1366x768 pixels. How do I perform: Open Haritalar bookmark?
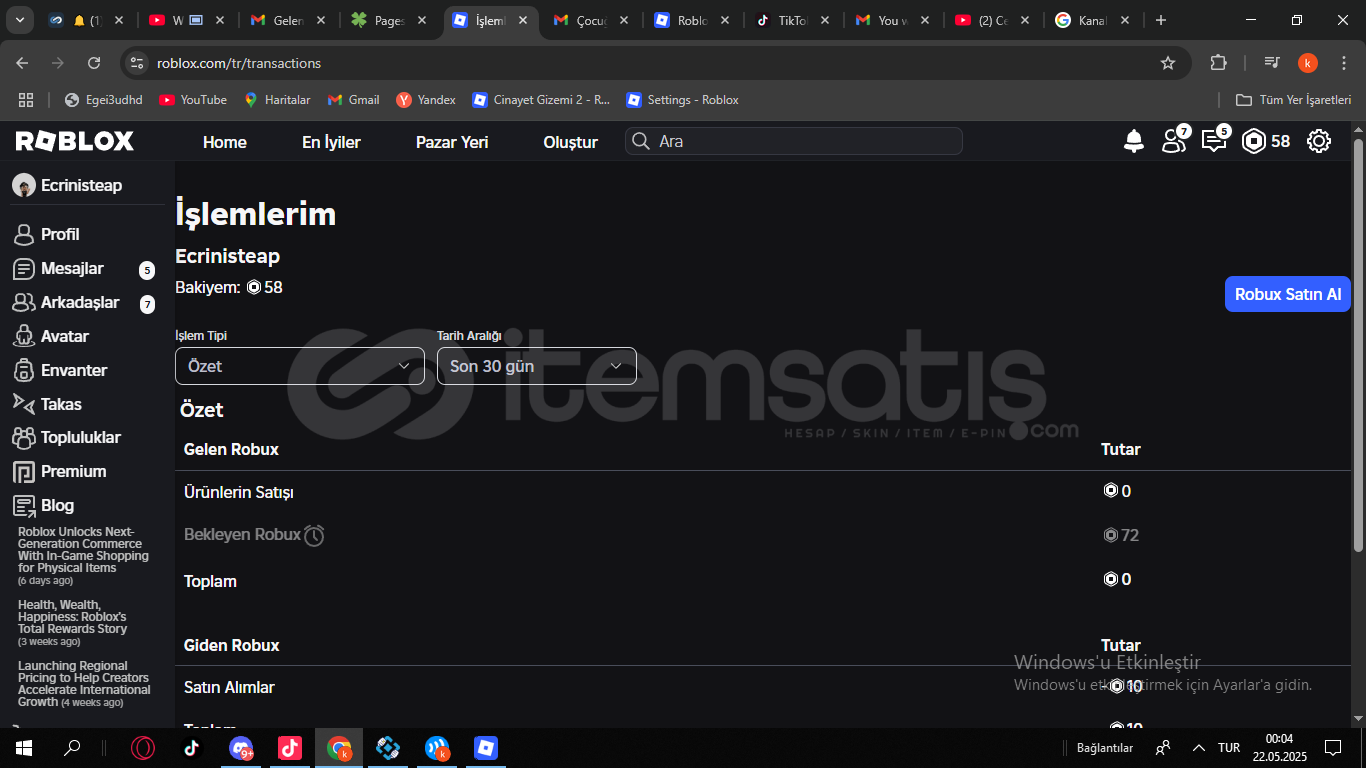click(x=277, y=100)
